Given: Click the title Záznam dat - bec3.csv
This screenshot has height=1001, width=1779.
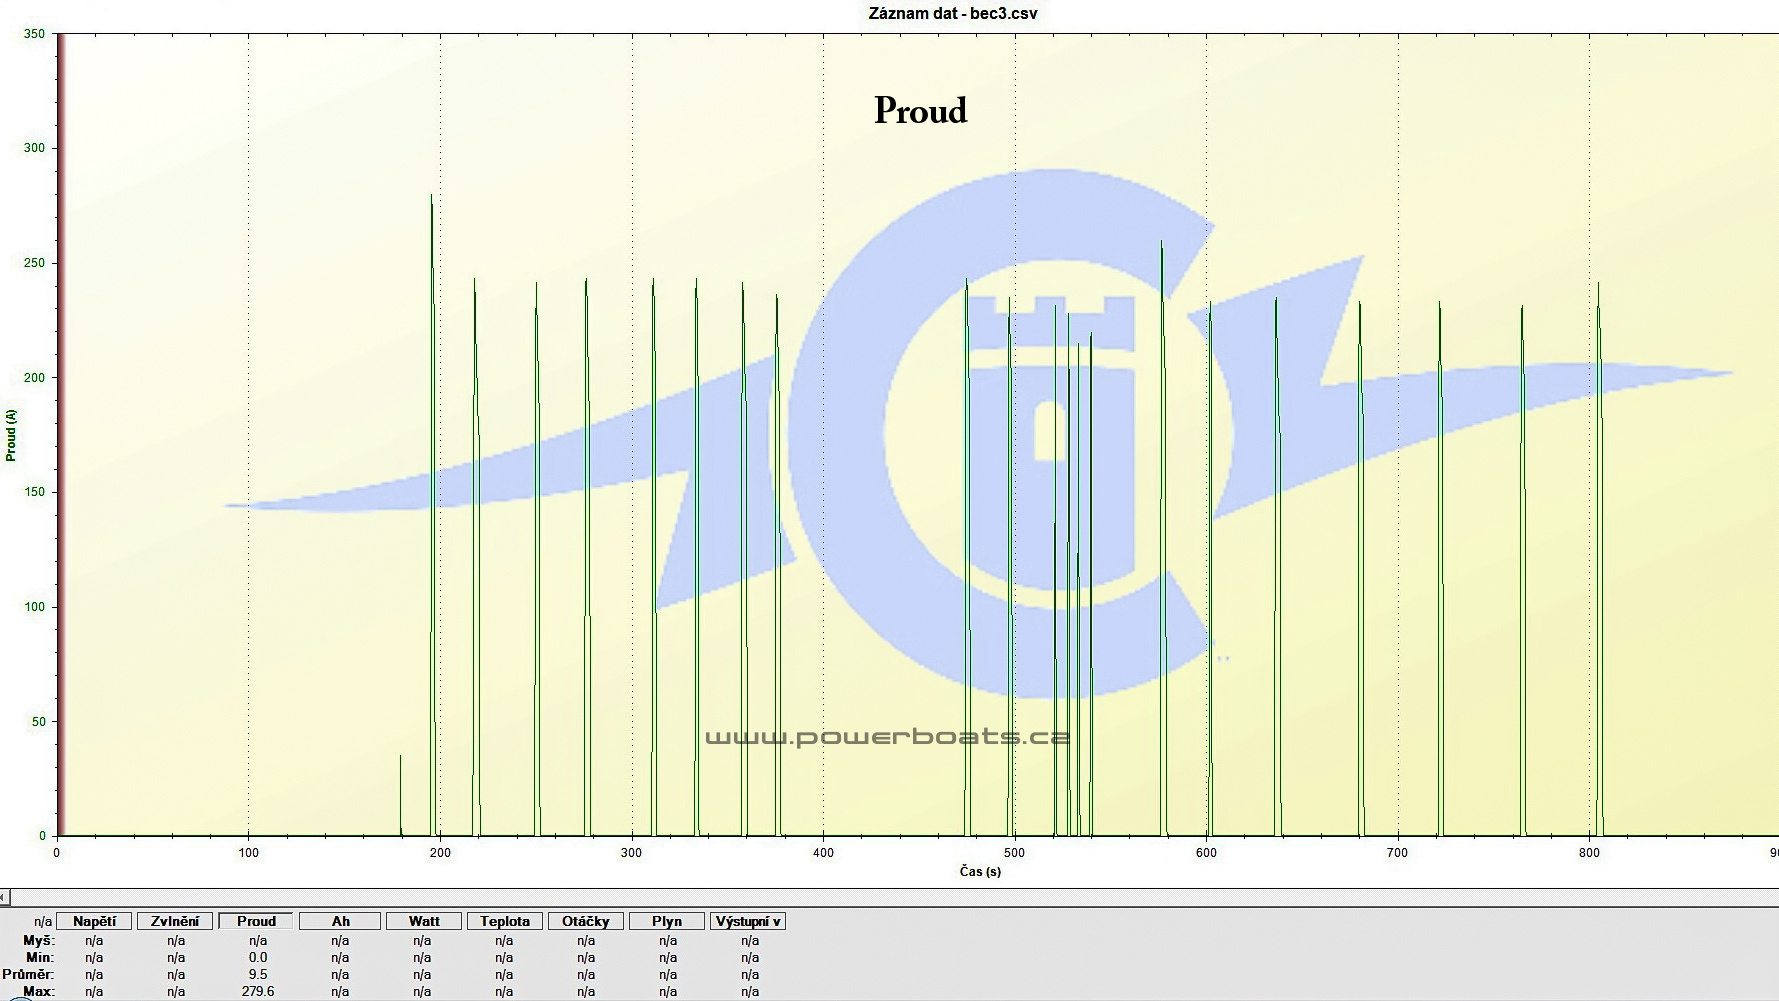Looking at the screenshot, I should (x=953, y=13).
